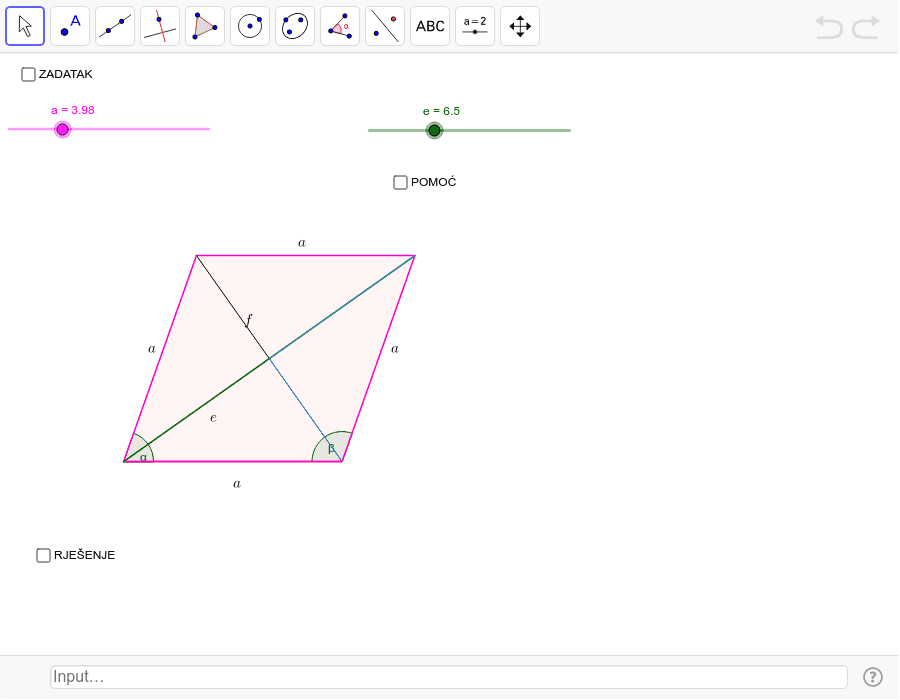Screen dimensions: 900x700
Task: Select the Point tool
Action: point(70,25)
